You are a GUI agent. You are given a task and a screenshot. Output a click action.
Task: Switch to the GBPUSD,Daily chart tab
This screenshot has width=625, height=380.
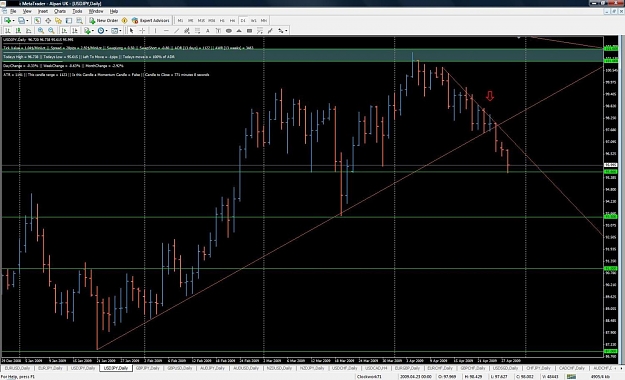click(180, 368)
